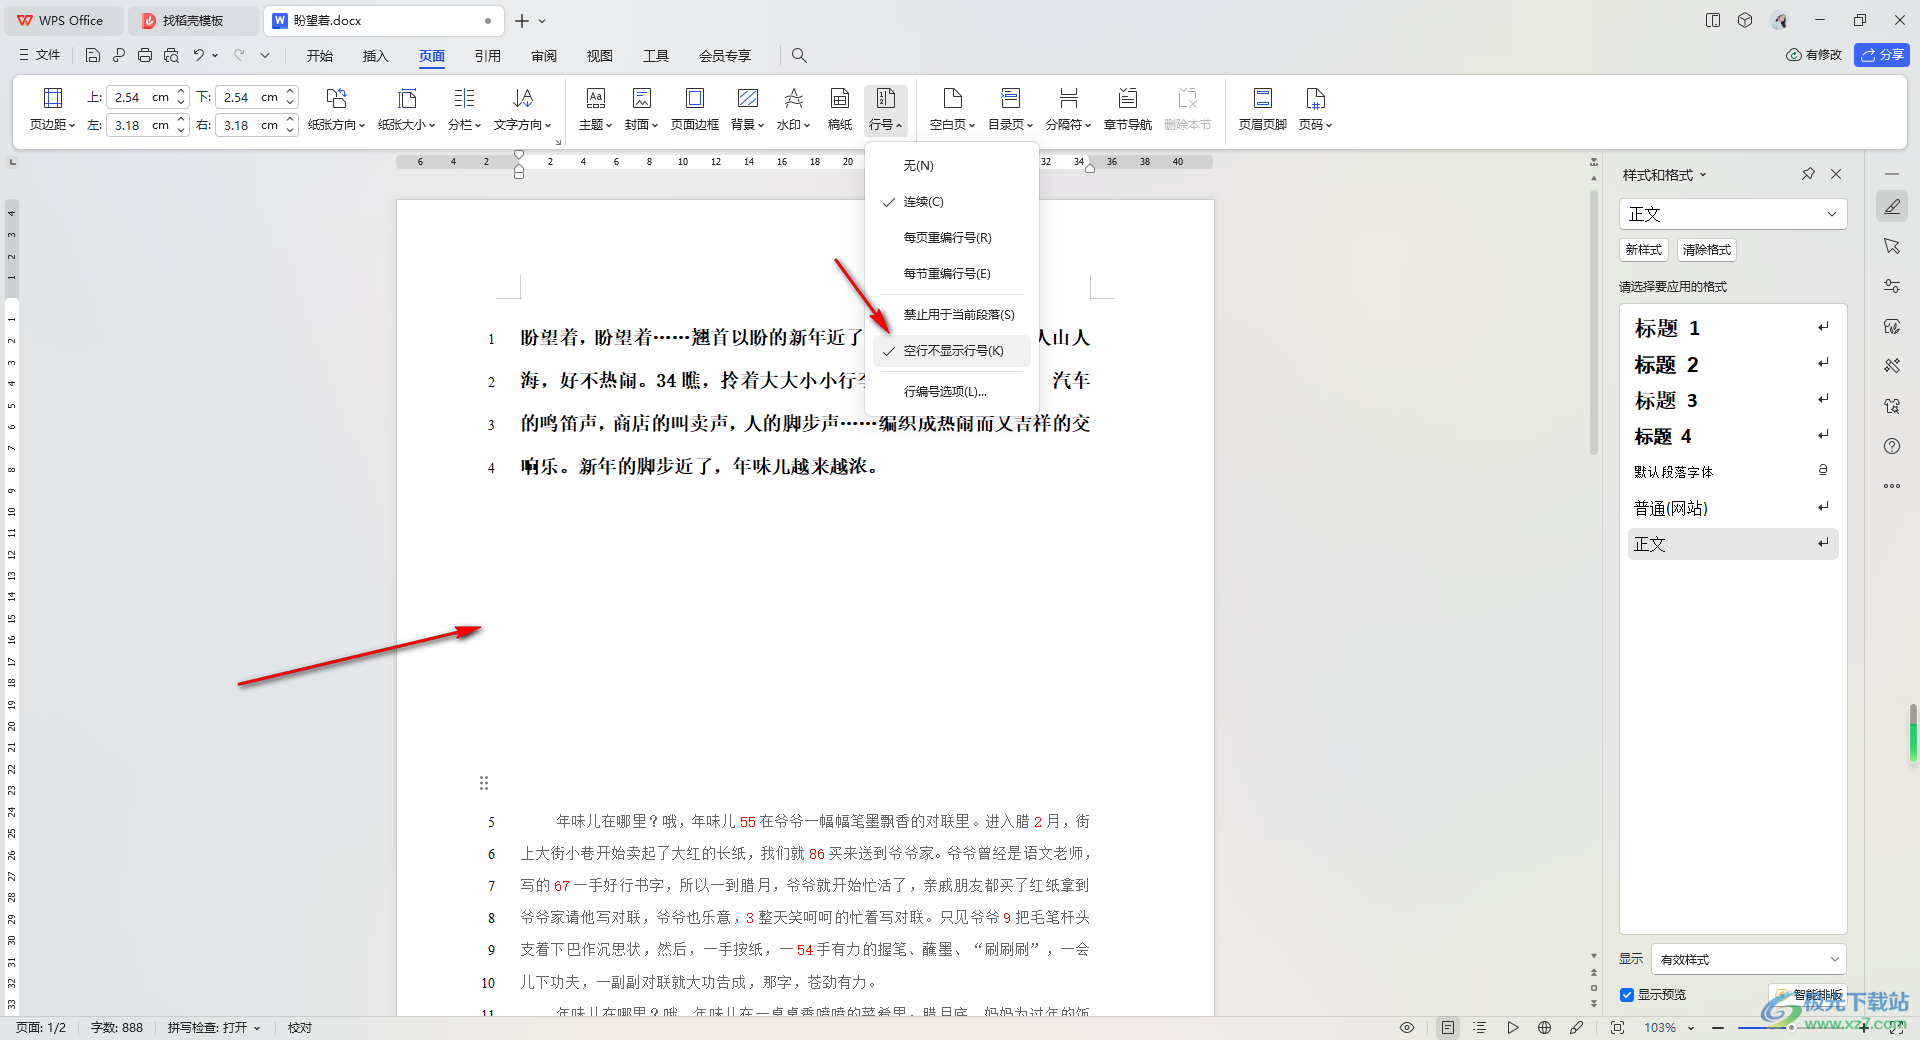This screenshot has width=1920, height=1040.
Task: Expand the Styles and Formatting title dropdown
Action: click(1703, 175)
